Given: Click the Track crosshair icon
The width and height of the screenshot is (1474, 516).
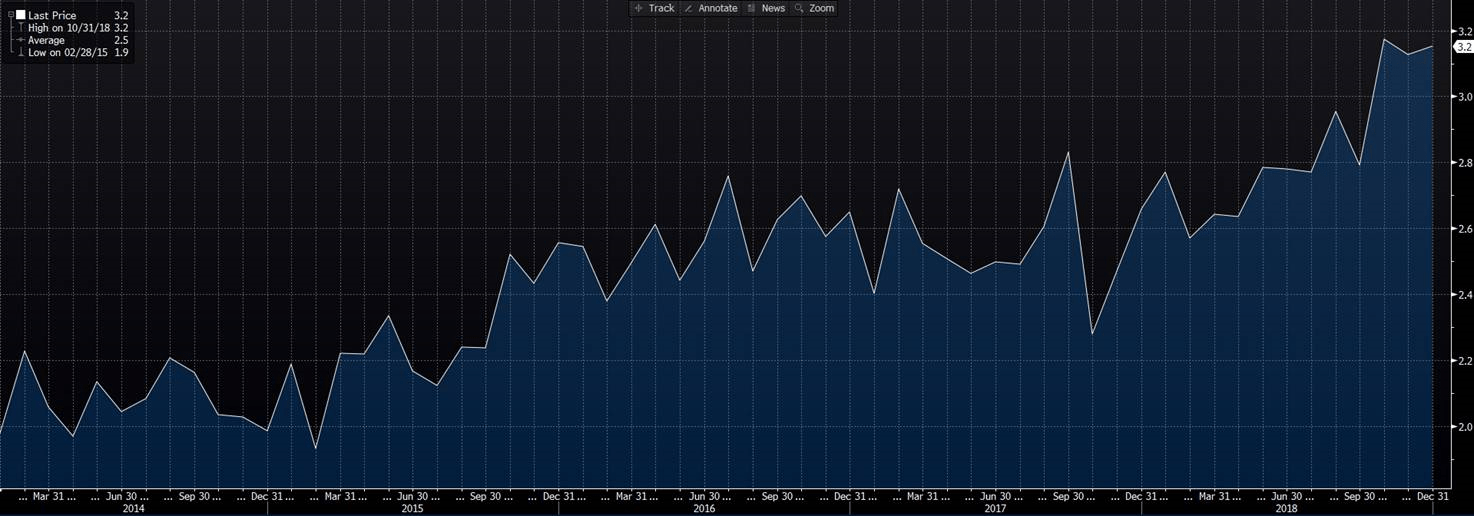Looking at the screenshot, I should [639, 8].
